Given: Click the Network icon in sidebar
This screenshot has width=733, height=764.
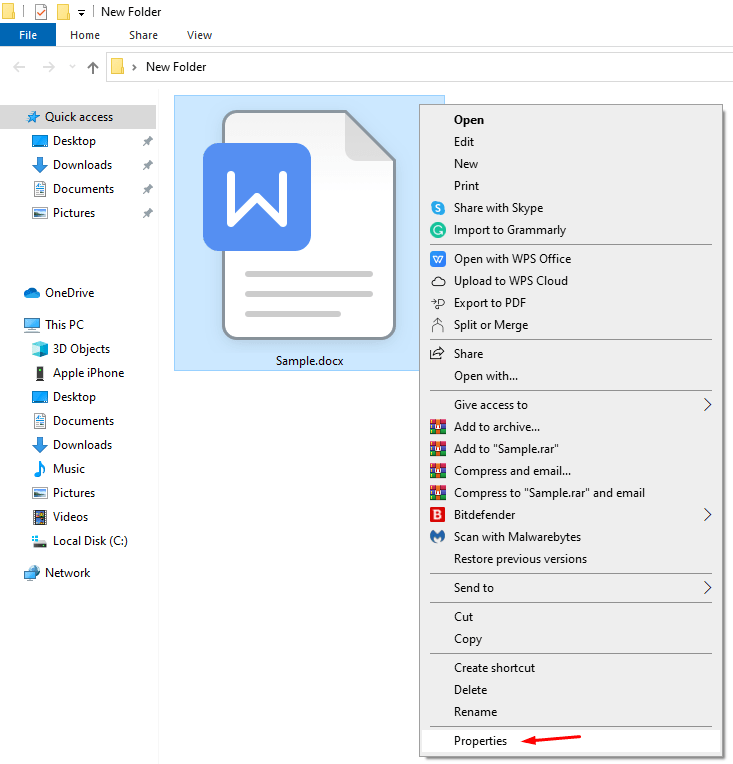Looking at the screenshot, I should click(32, 573).
